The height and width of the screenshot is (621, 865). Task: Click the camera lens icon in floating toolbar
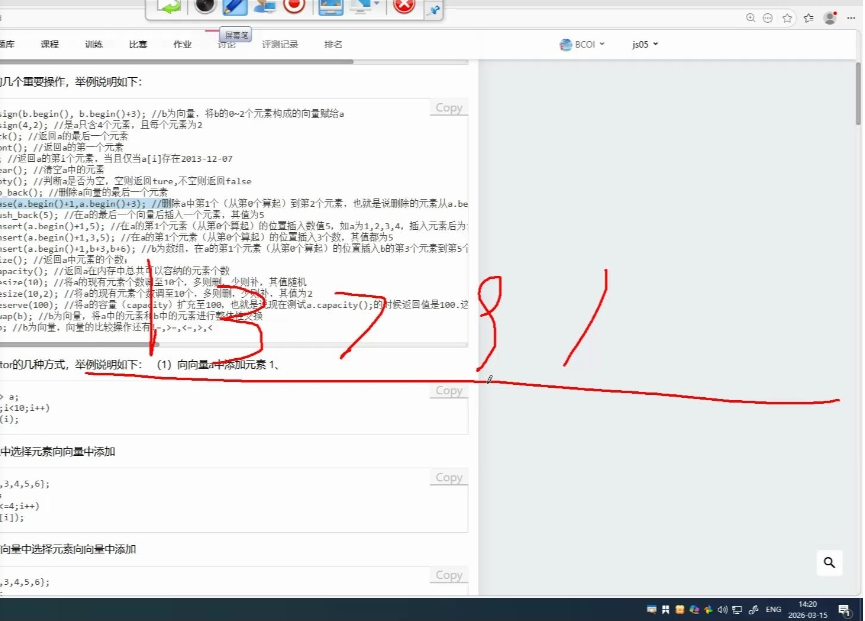point(204,6)
